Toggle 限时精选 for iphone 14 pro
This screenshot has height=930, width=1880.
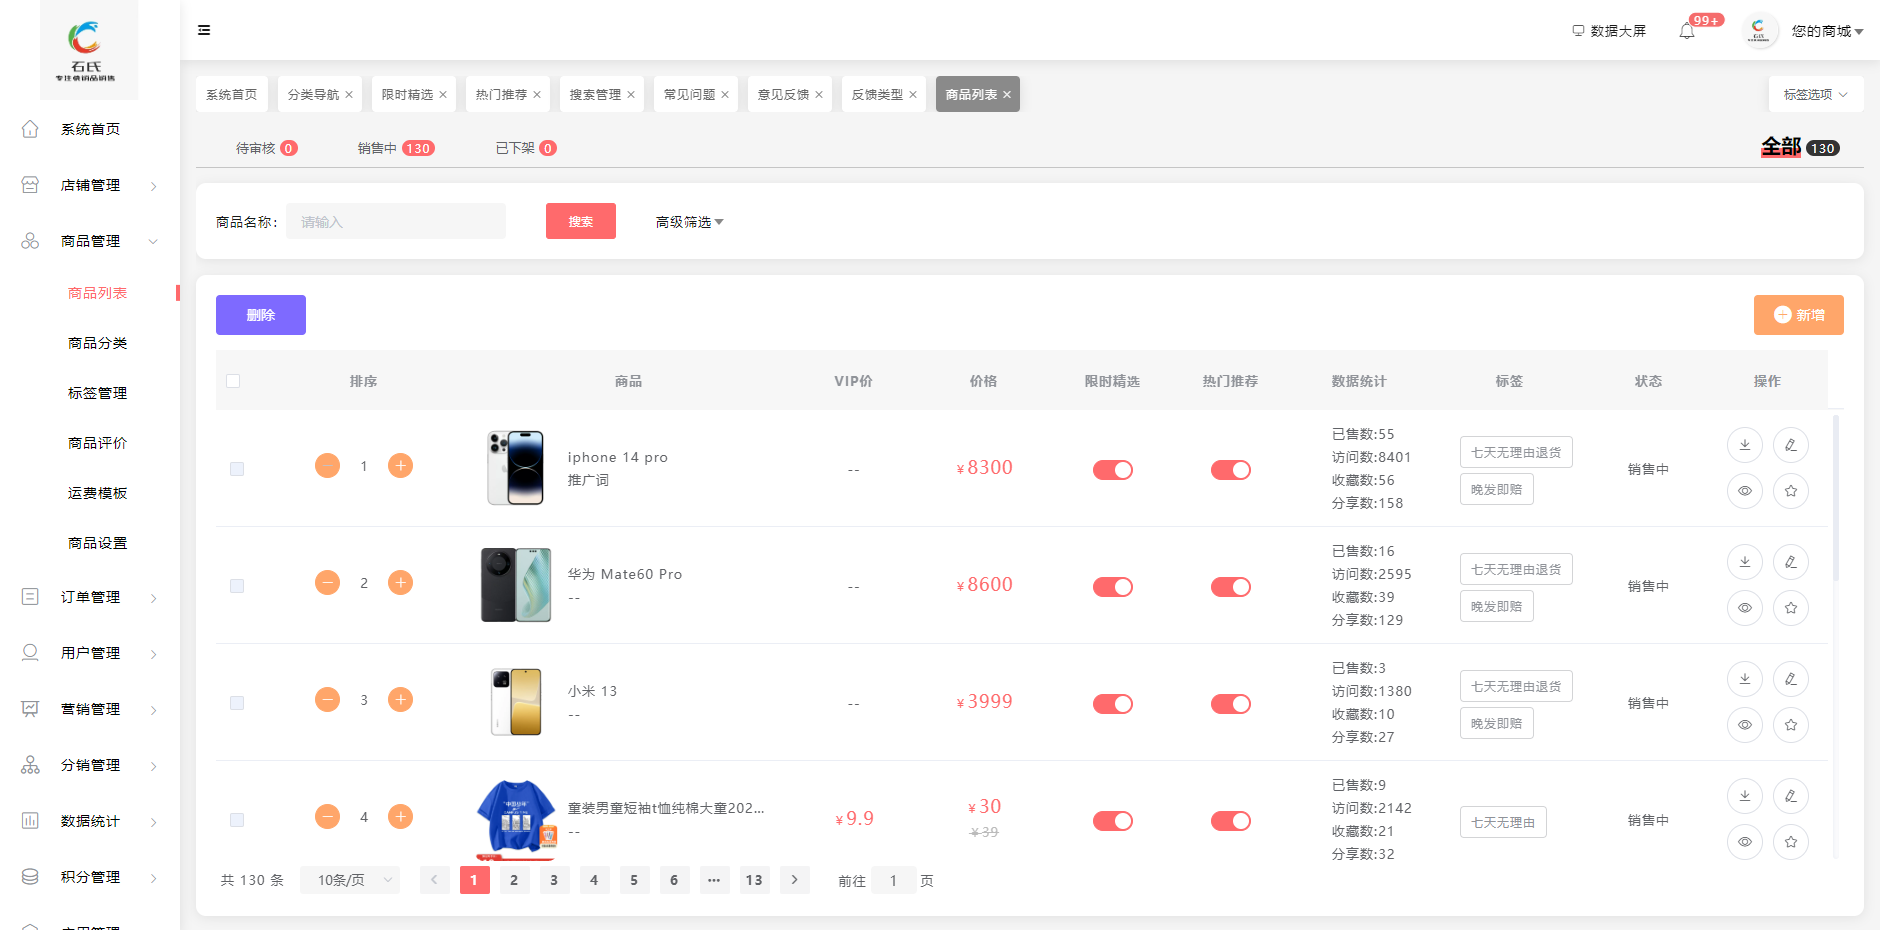point(1112,470)
